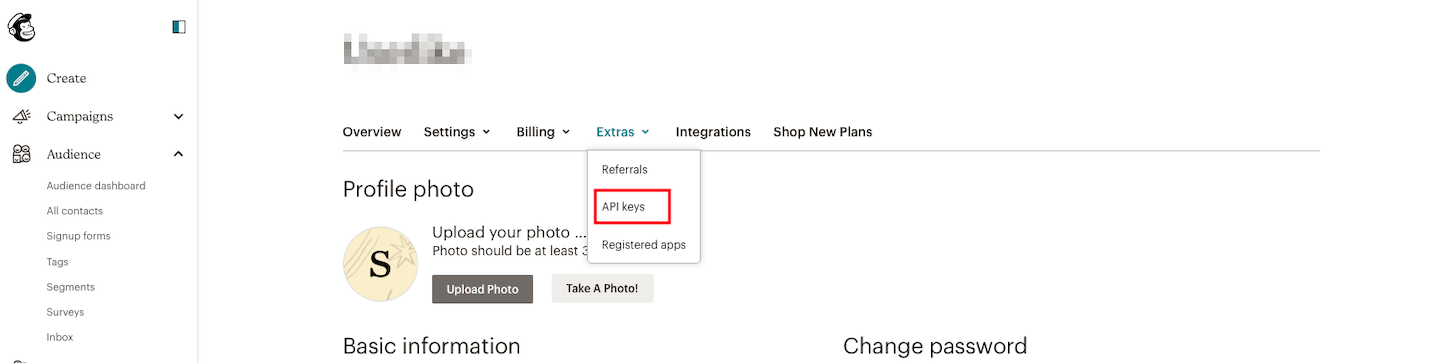Click the Audience people icon

coord(21,154)
